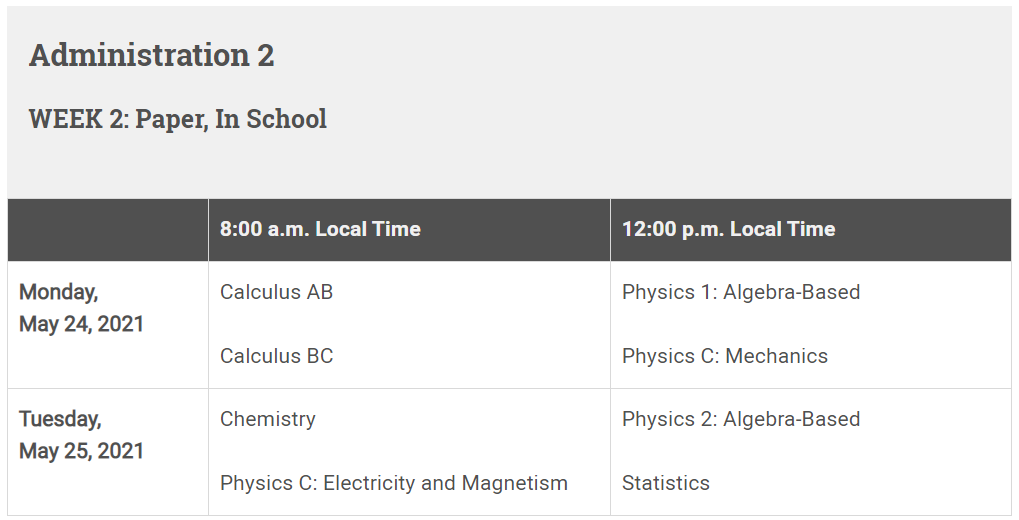Click the Administration 2 heading
The width and height of the screenshot is (1019, 520).
[151, 55]
